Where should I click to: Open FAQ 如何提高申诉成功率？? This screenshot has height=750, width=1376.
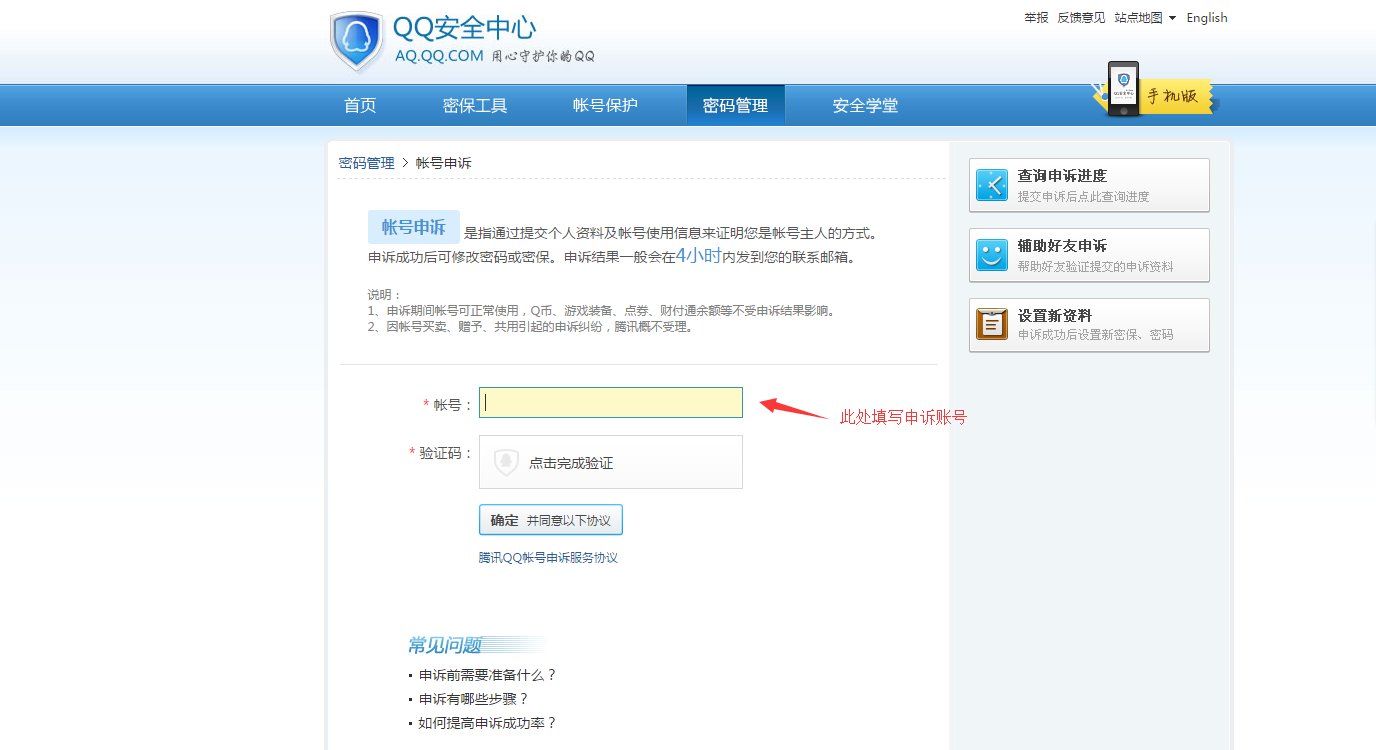(487, 723)
